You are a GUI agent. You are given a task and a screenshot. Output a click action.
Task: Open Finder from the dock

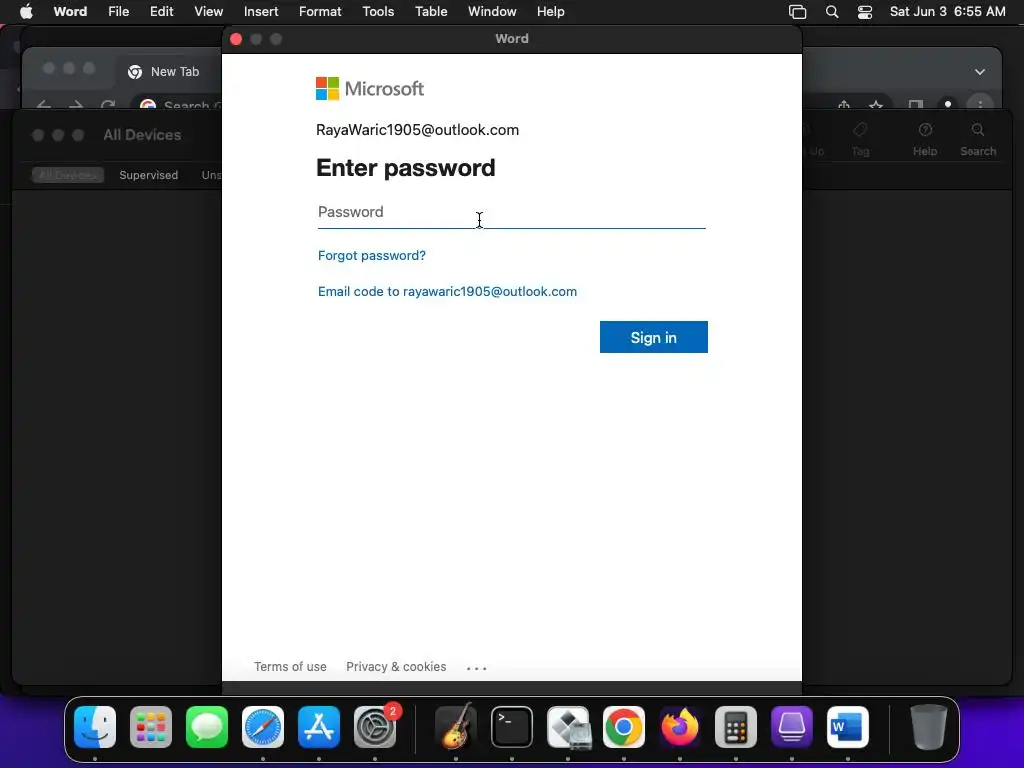[95, 727]
